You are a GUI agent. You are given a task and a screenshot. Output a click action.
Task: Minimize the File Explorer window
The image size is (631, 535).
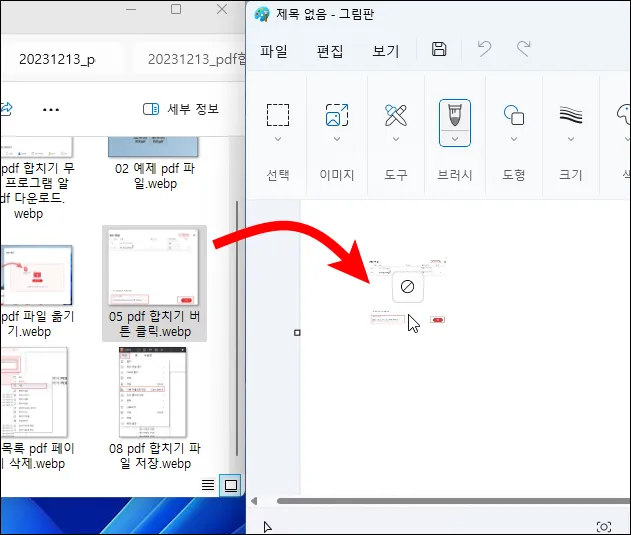click(x=131, y=9)
